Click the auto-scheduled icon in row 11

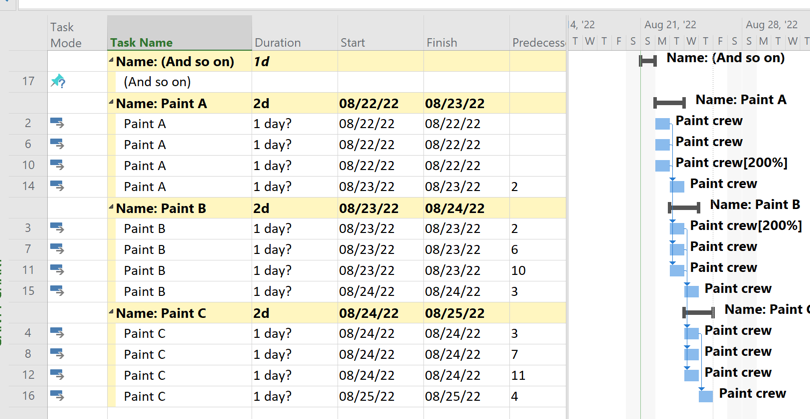(x=57, y=270)
